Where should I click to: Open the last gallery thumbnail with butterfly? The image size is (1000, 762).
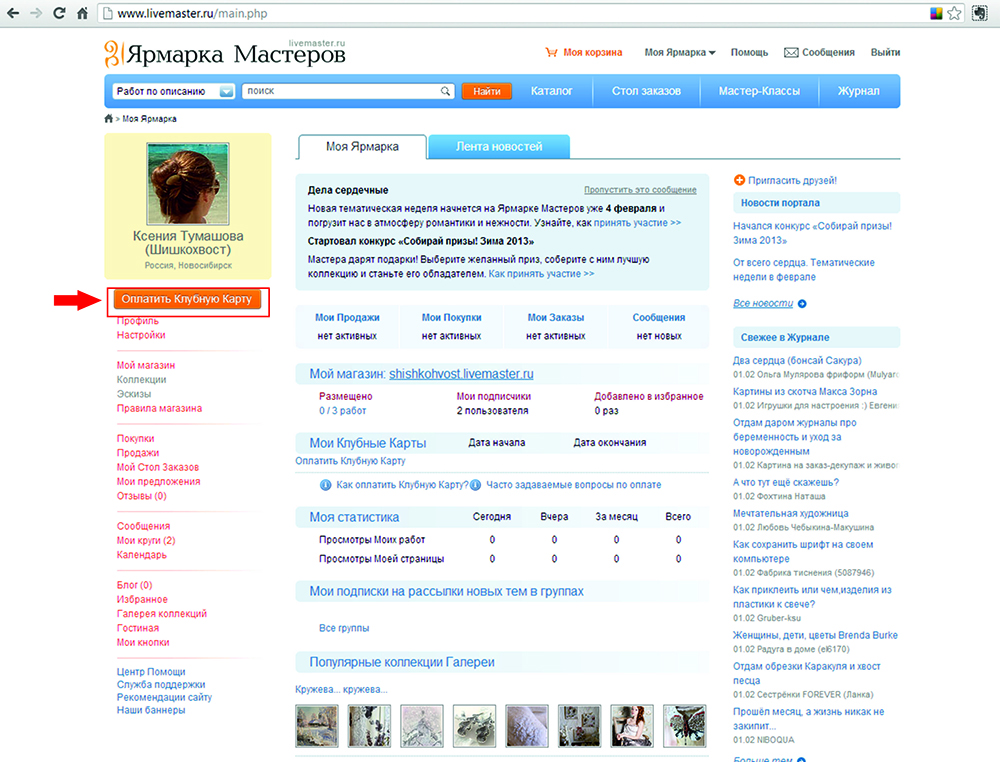684,726
